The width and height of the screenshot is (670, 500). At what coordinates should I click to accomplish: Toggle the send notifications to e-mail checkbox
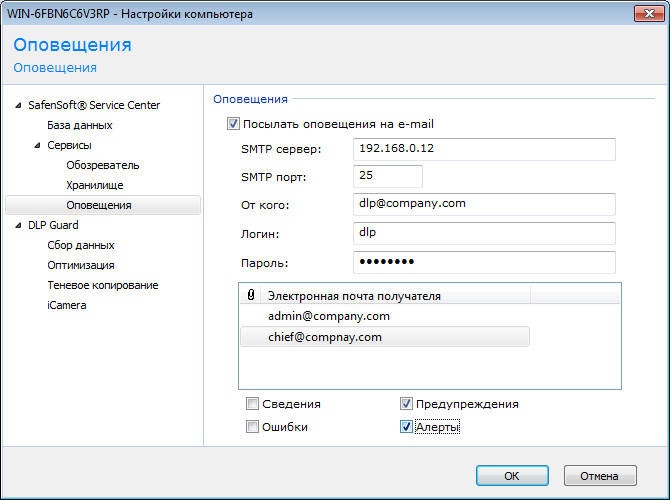tap(234, 124)
